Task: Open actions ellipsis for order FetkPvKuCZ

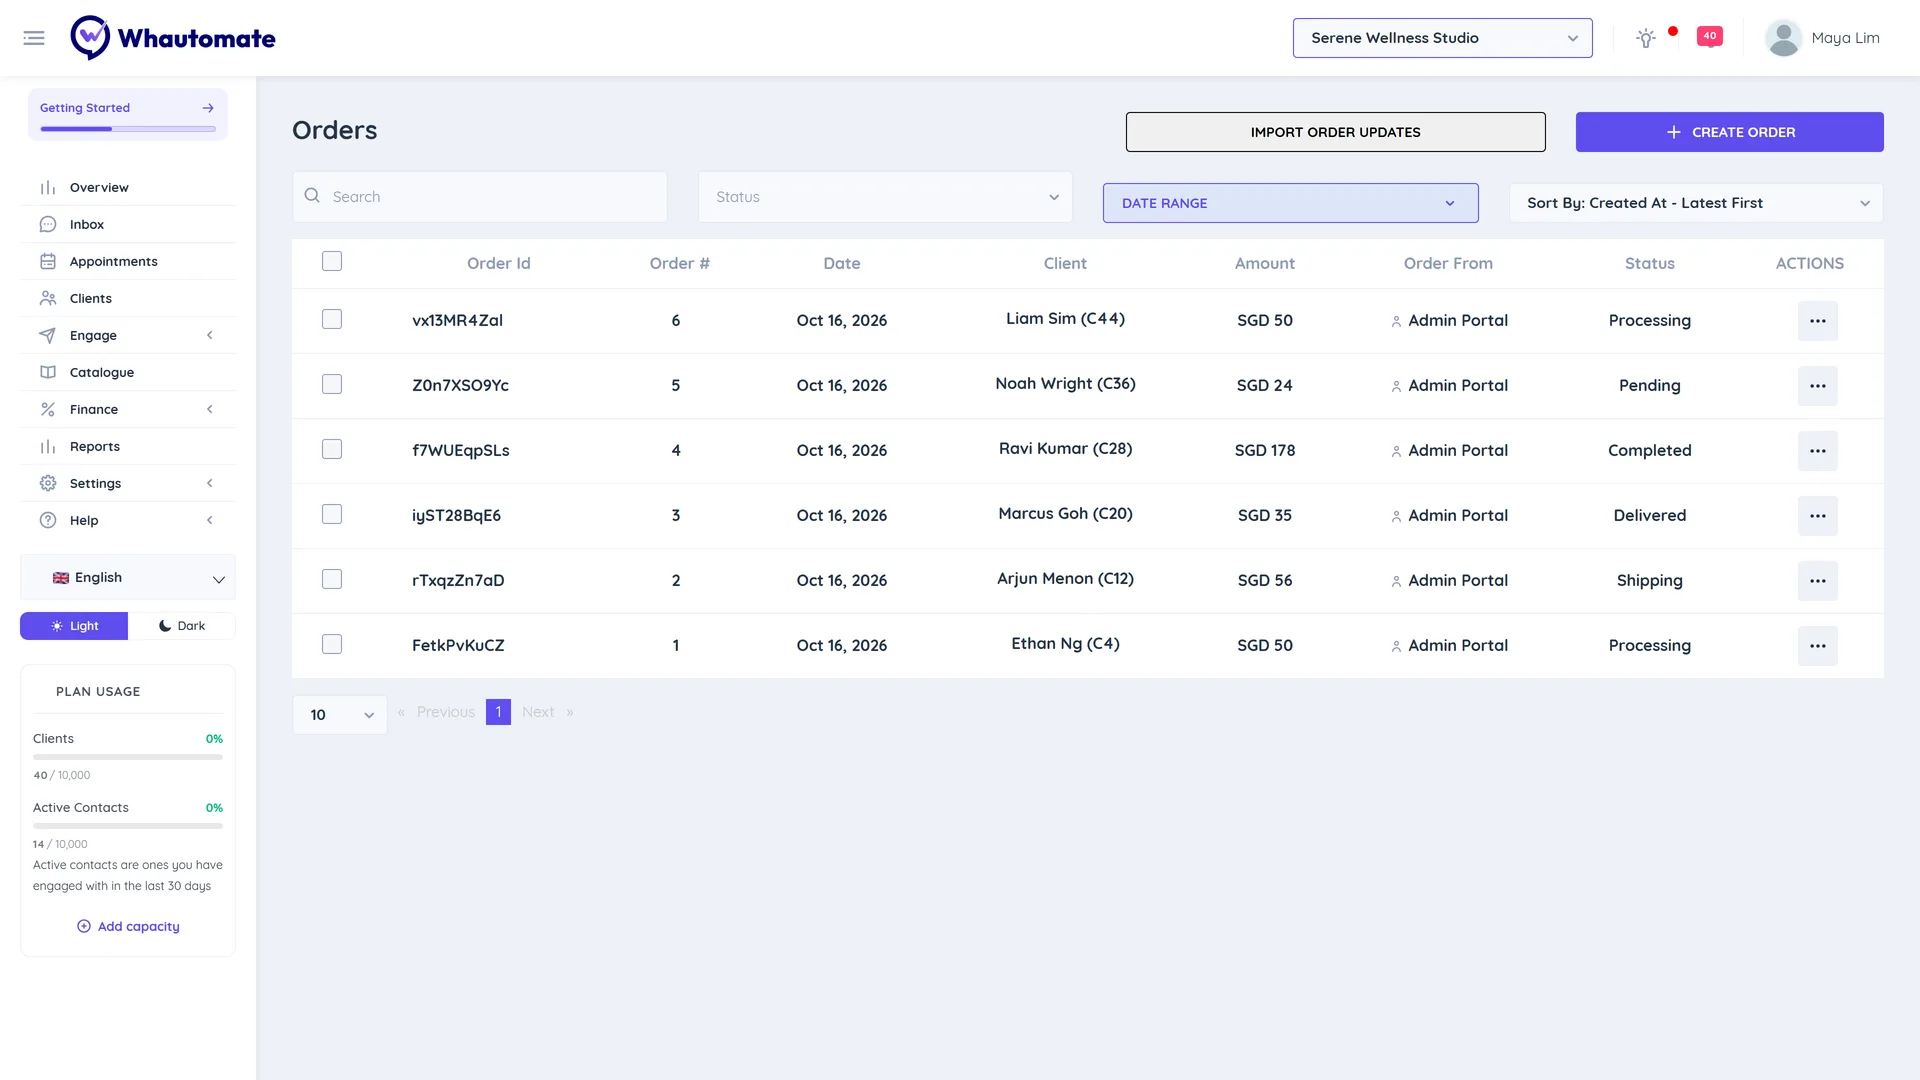Action: pos(1818,646)
